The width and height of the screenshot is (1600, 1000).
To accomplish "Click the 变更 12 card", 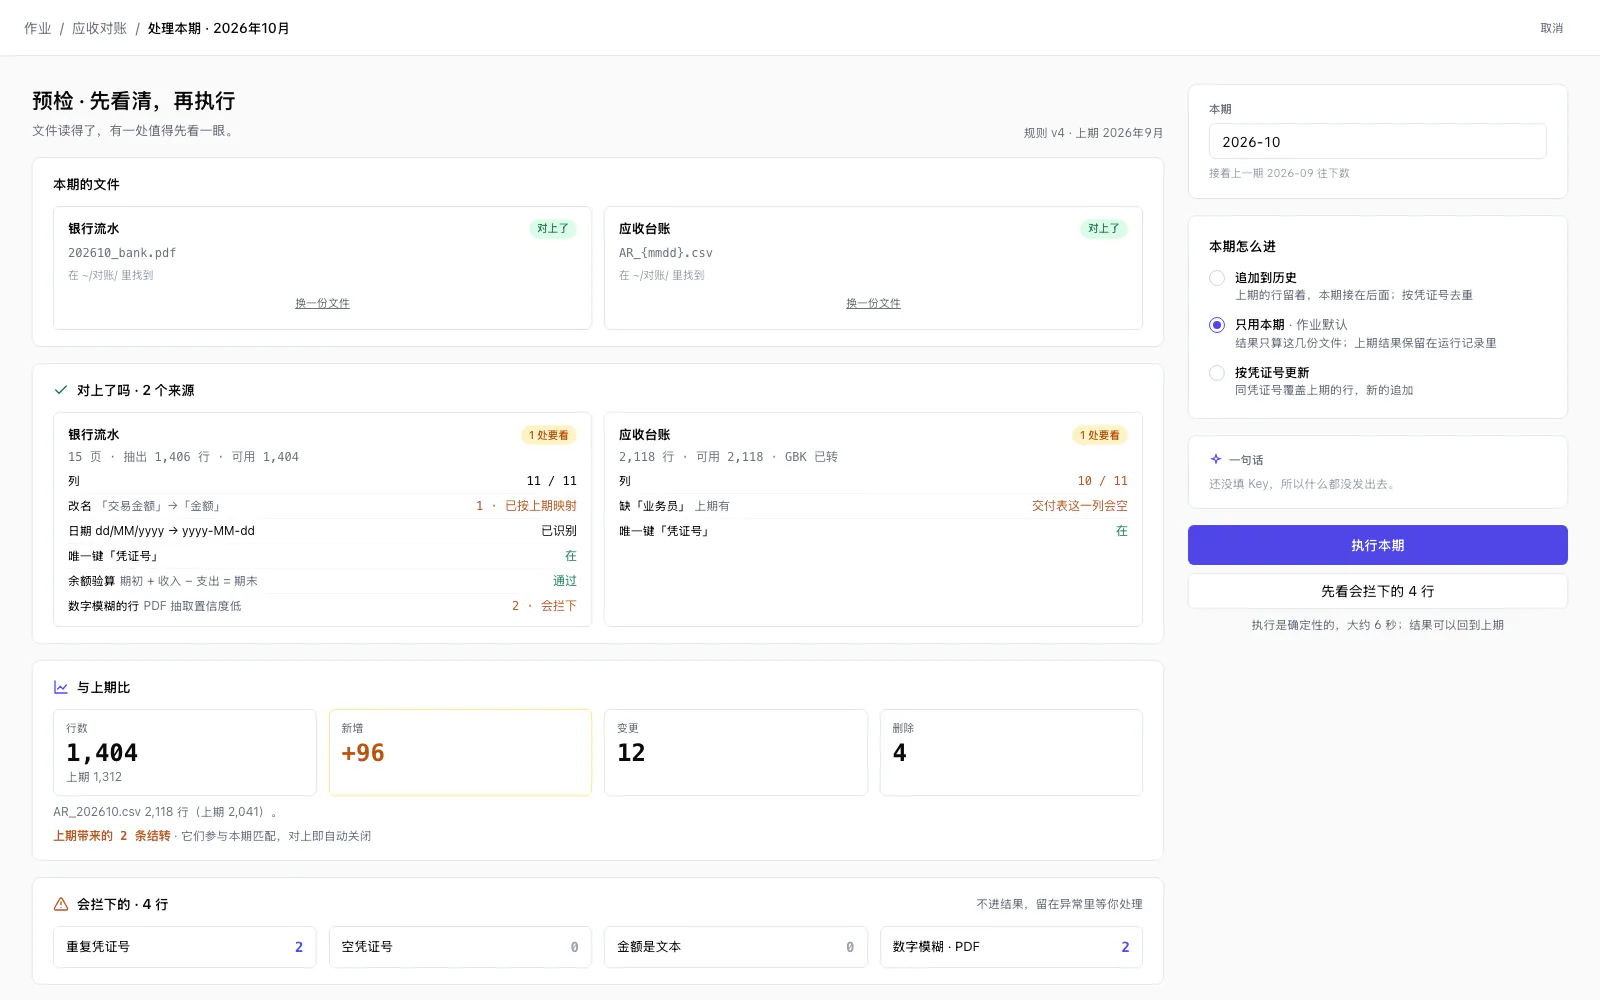I will (x=736, y=752).
